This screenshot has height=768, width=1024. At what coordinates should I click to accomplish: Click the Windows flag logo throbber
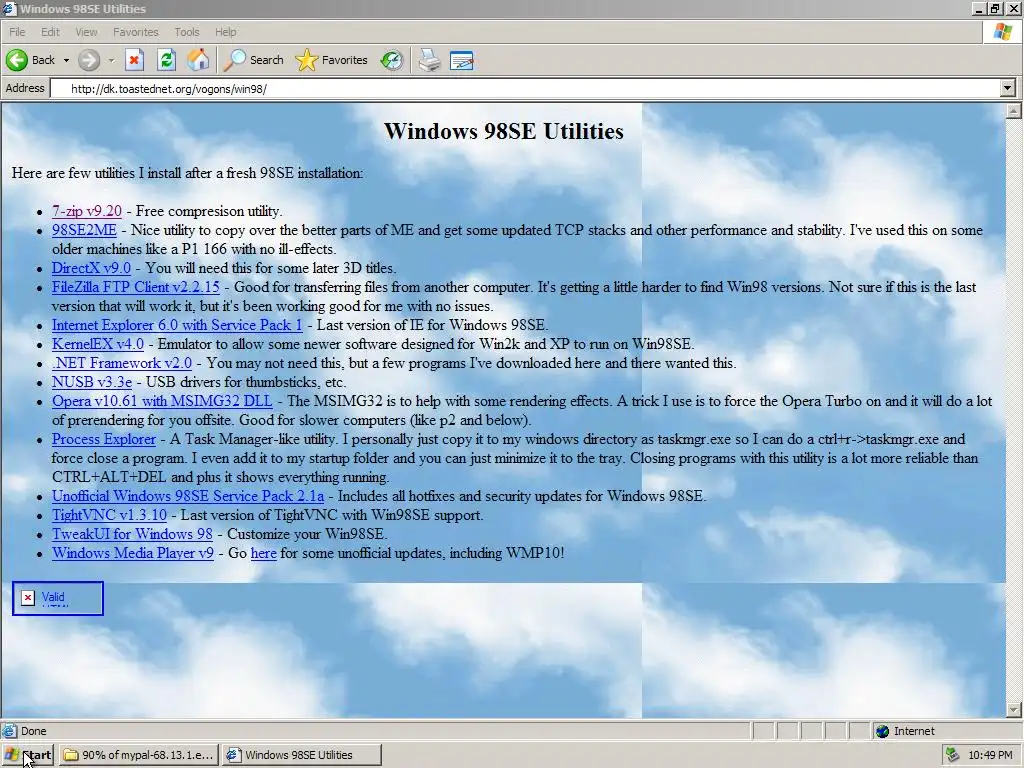1002,32
